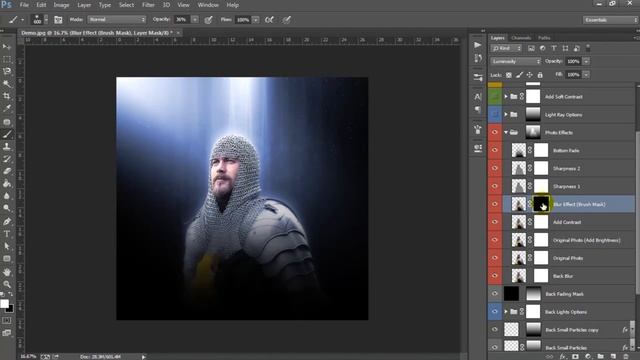This screenshot has height=360, width=640.
Task: Expand the Add Soft Contrast group
Action: click(506, 97)
